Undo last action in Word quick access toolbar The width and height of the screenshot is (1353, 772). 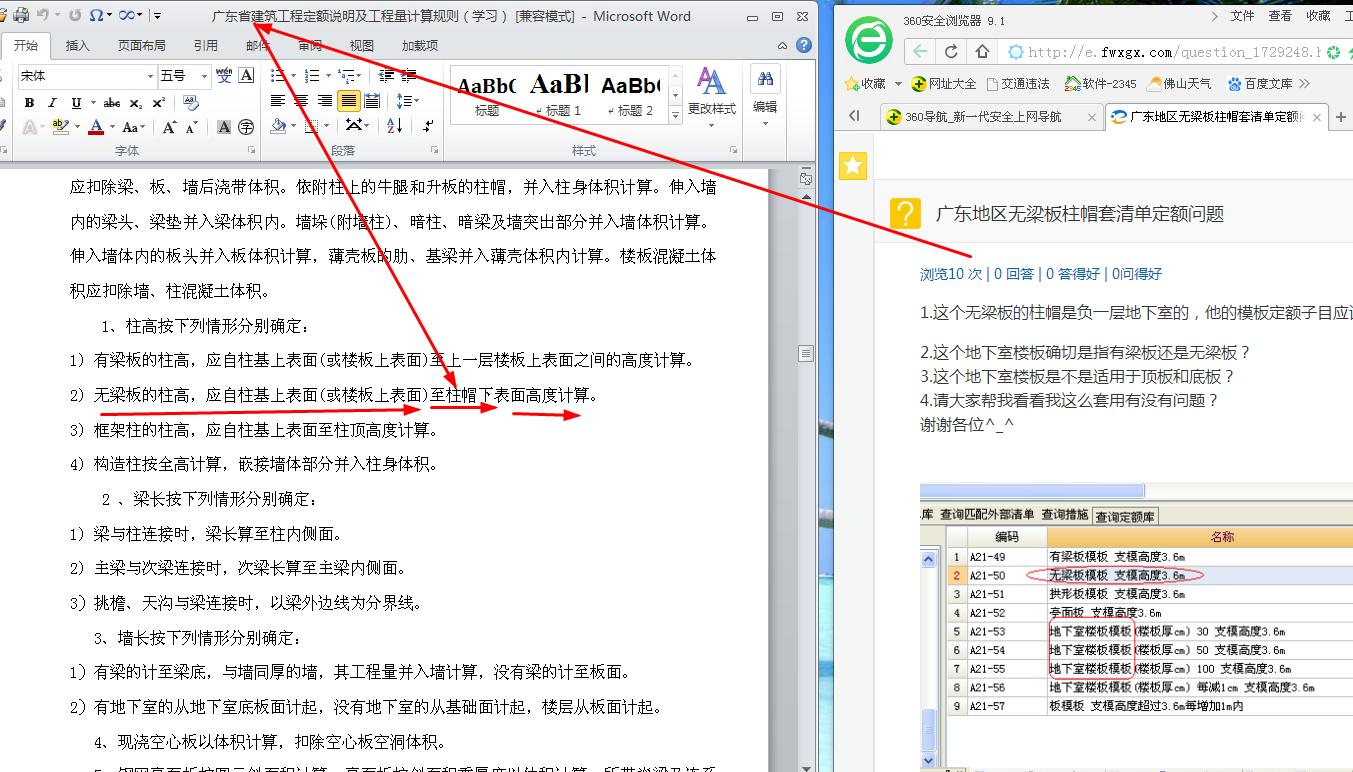(x=42, y=16)
